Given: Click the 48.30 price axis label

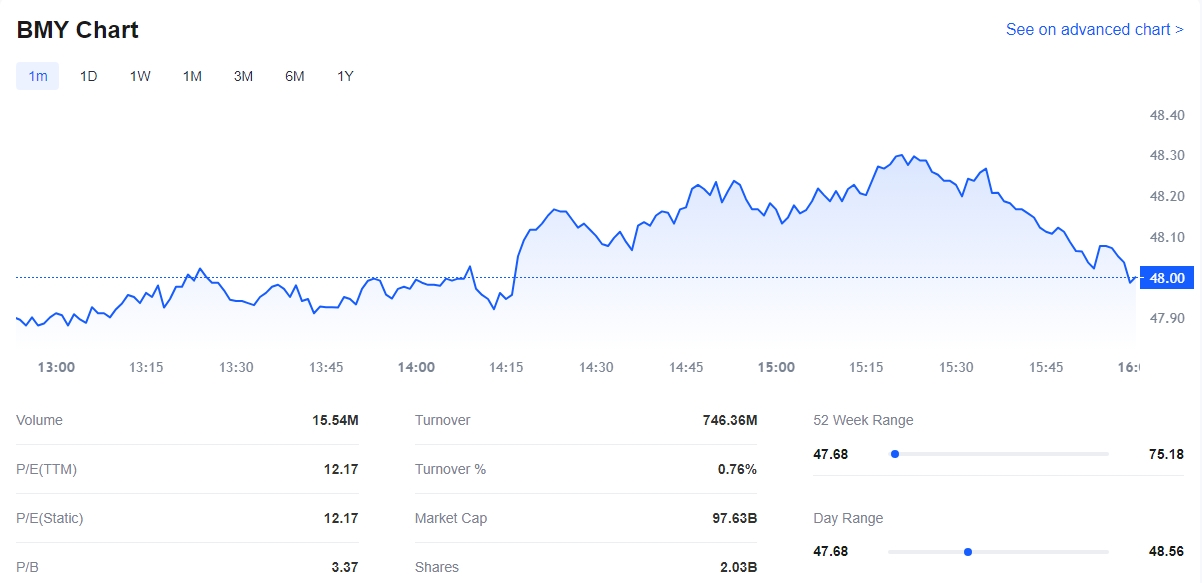Looking at the screenshot, I should (x=1167, y=156).
